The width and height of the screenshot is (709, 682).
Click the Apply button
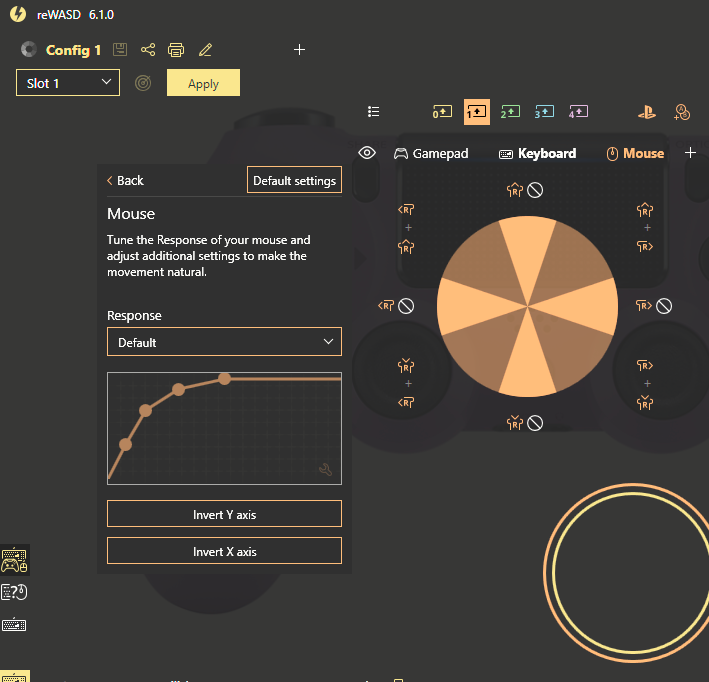203,83
